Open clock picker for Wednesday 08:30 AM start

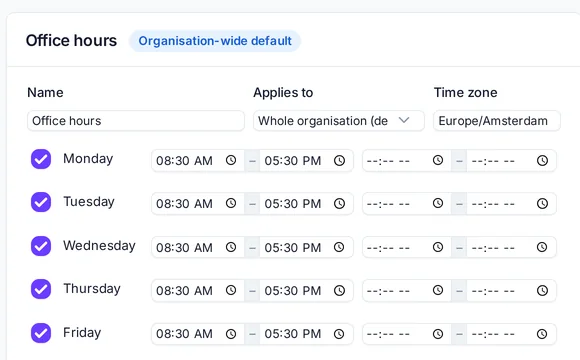tap(231, 247)
